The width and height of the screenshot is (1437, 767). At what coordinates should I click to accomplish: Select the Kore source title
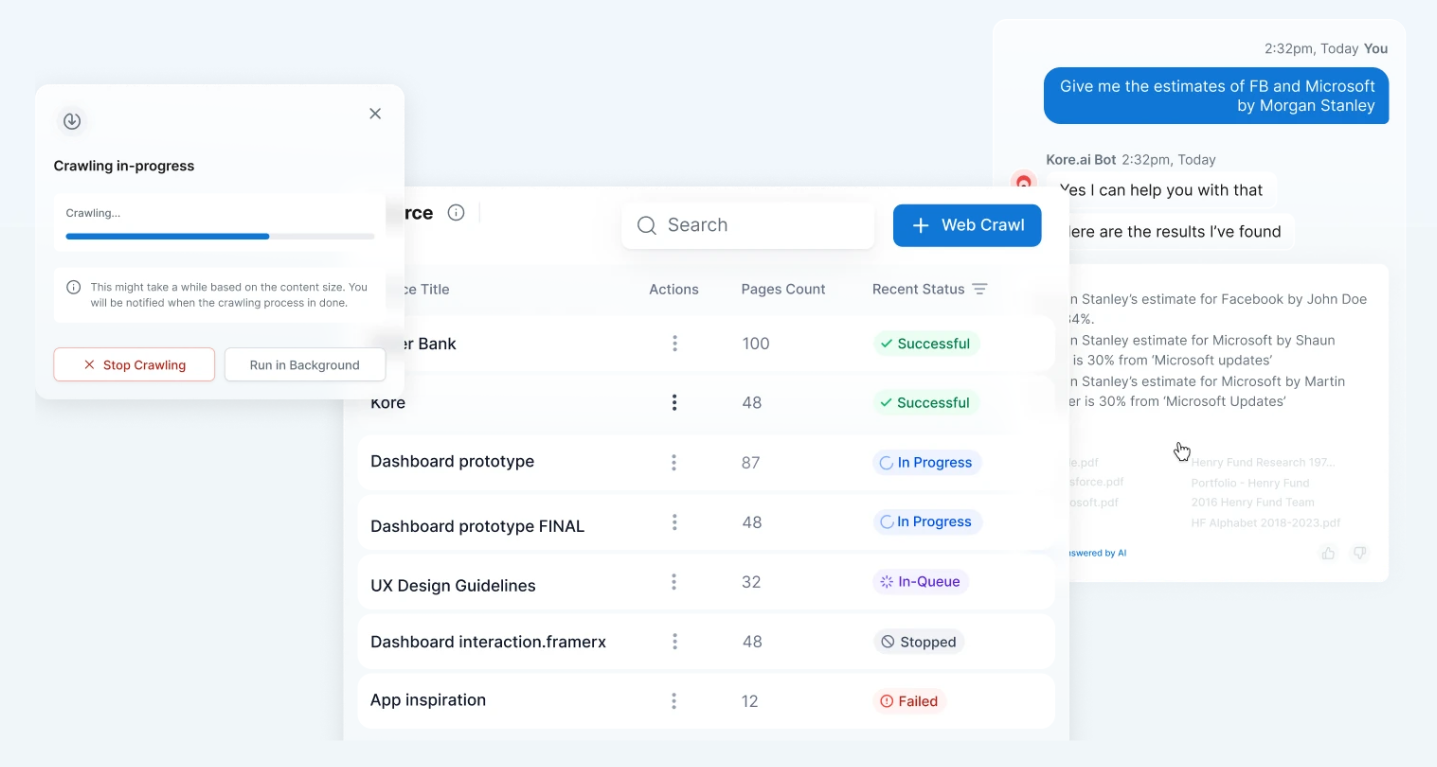click(388, 403)
